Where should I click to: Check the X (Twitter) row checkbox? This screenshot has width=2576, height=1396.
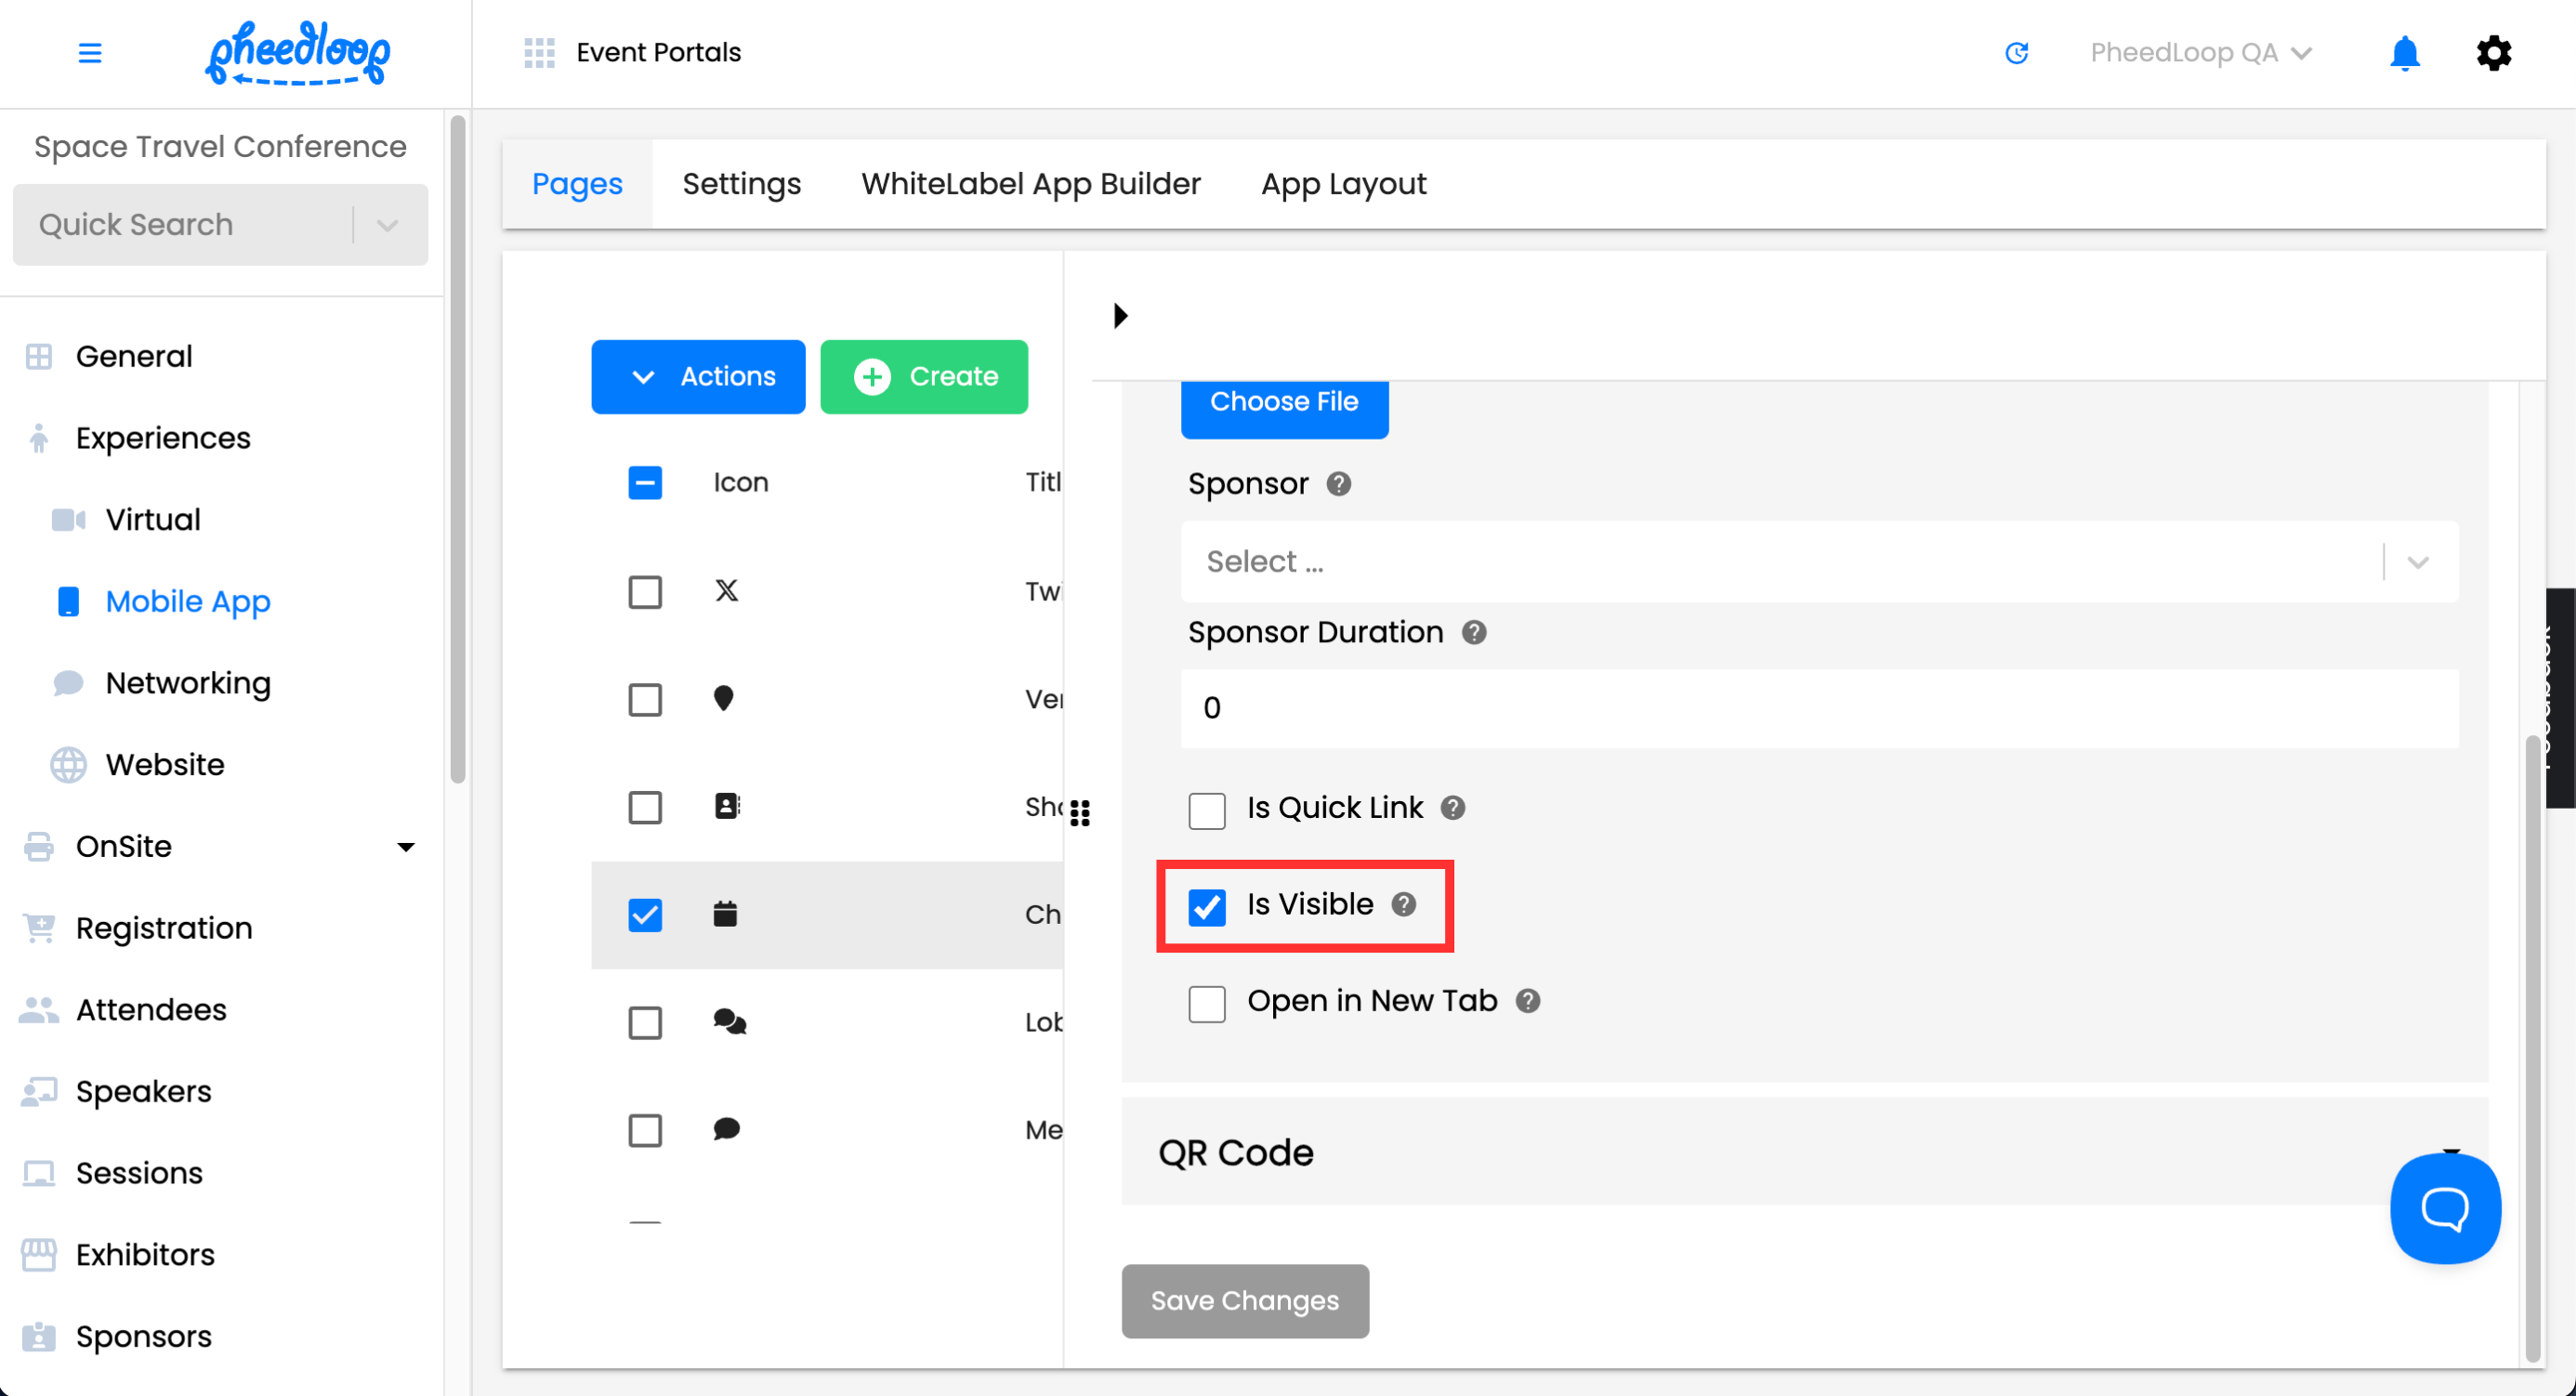[x=645, y=592]
